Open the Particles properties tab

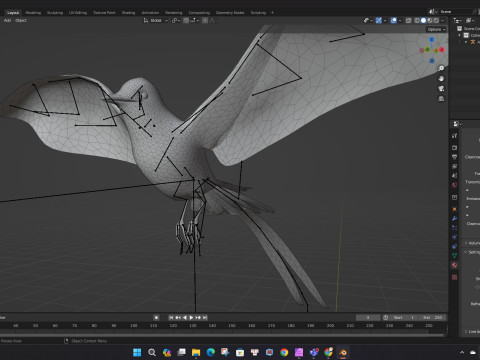(x=454, y=228)
